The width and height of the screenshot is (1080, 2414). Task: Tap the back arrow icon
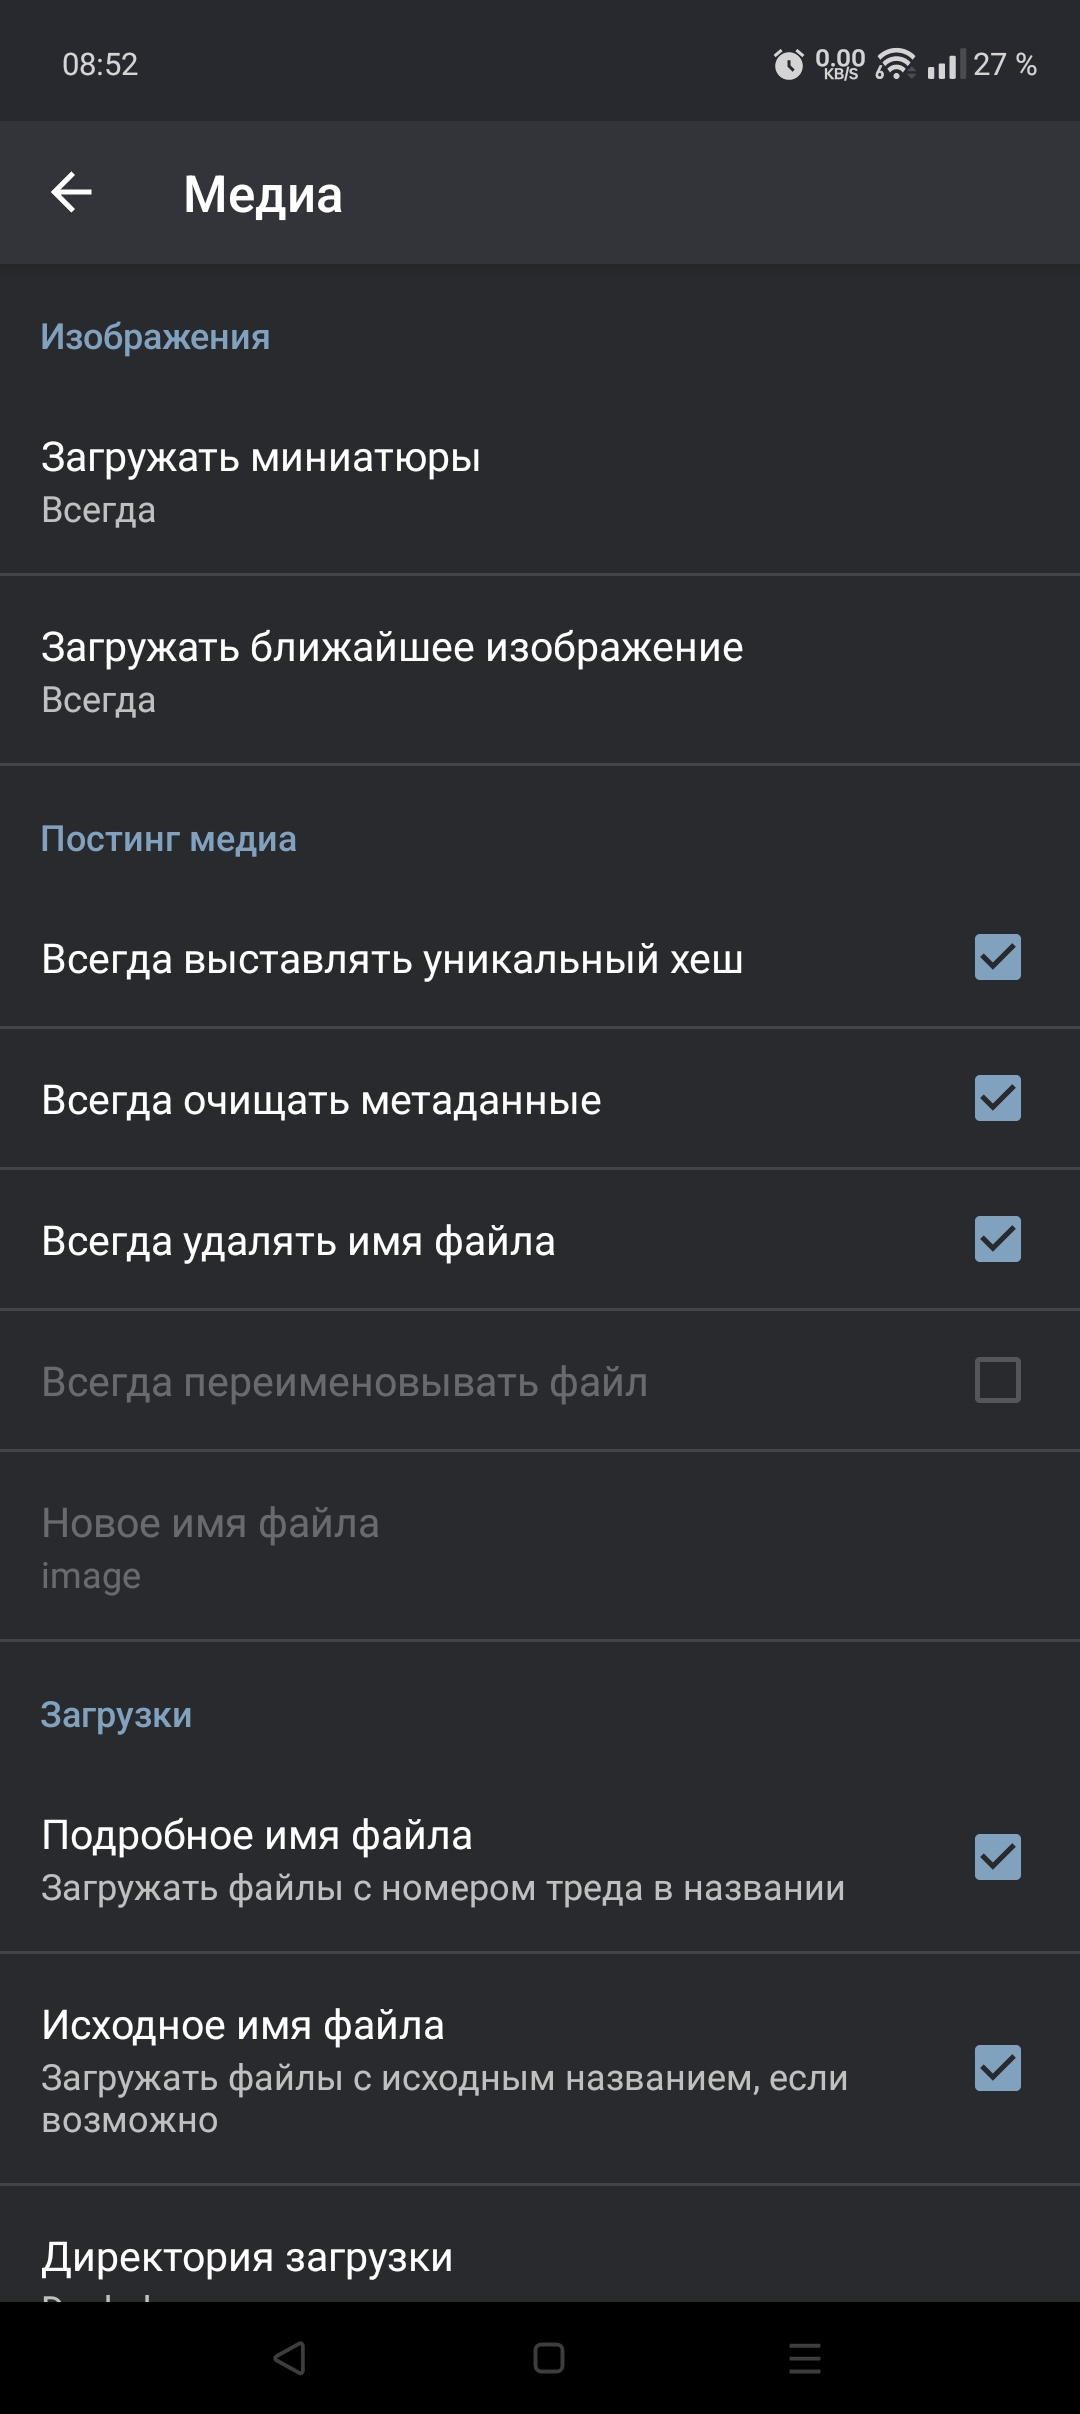(x=72, y=192)
